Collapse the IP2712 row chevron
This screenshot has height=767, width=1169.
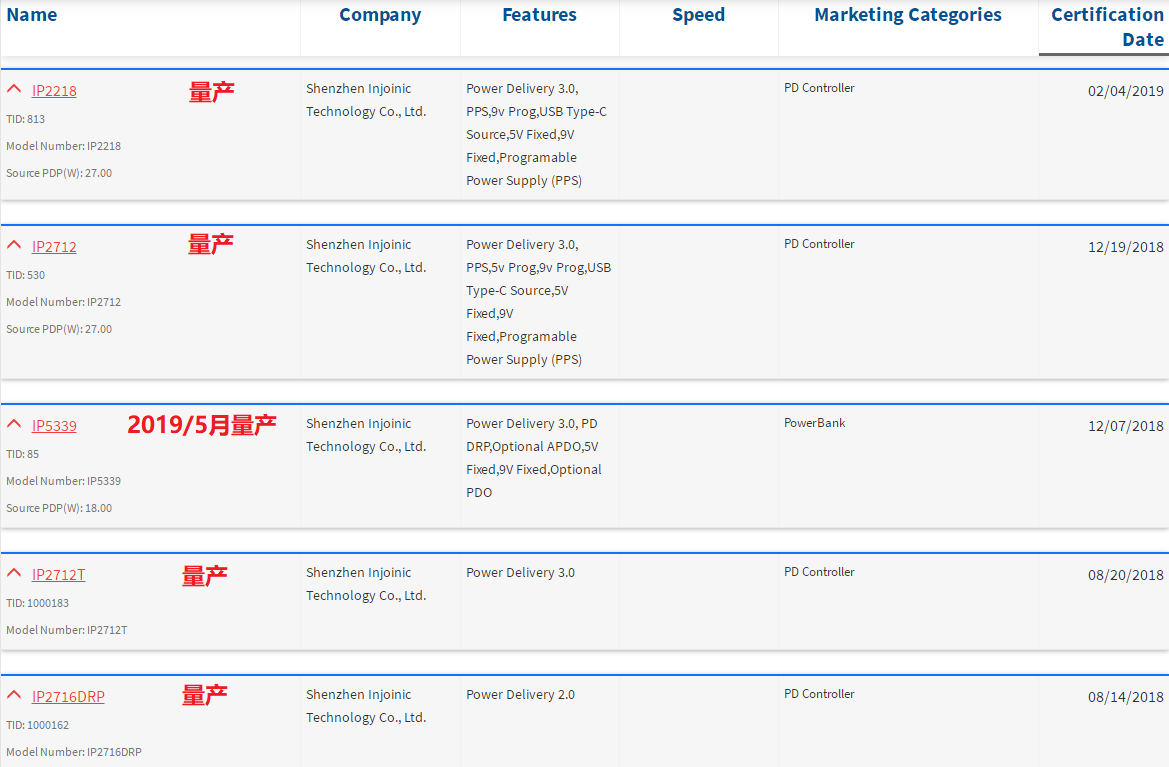point(14,245)
